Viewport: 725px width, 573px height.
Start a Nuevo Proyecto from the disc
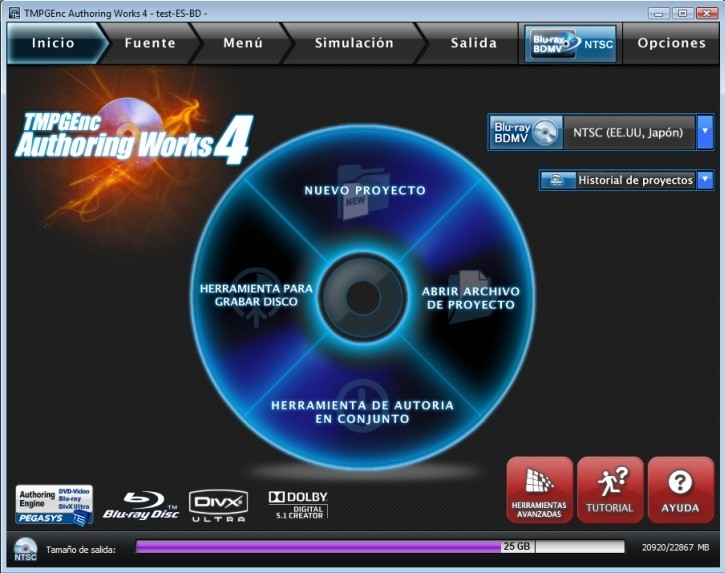click(365, 190)
